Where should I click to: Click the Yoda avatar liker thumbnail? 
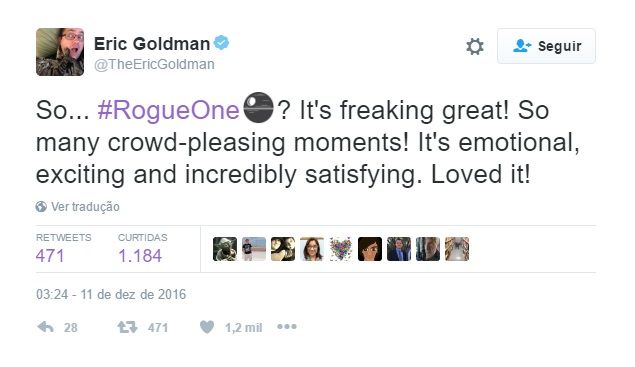[225, 249]
